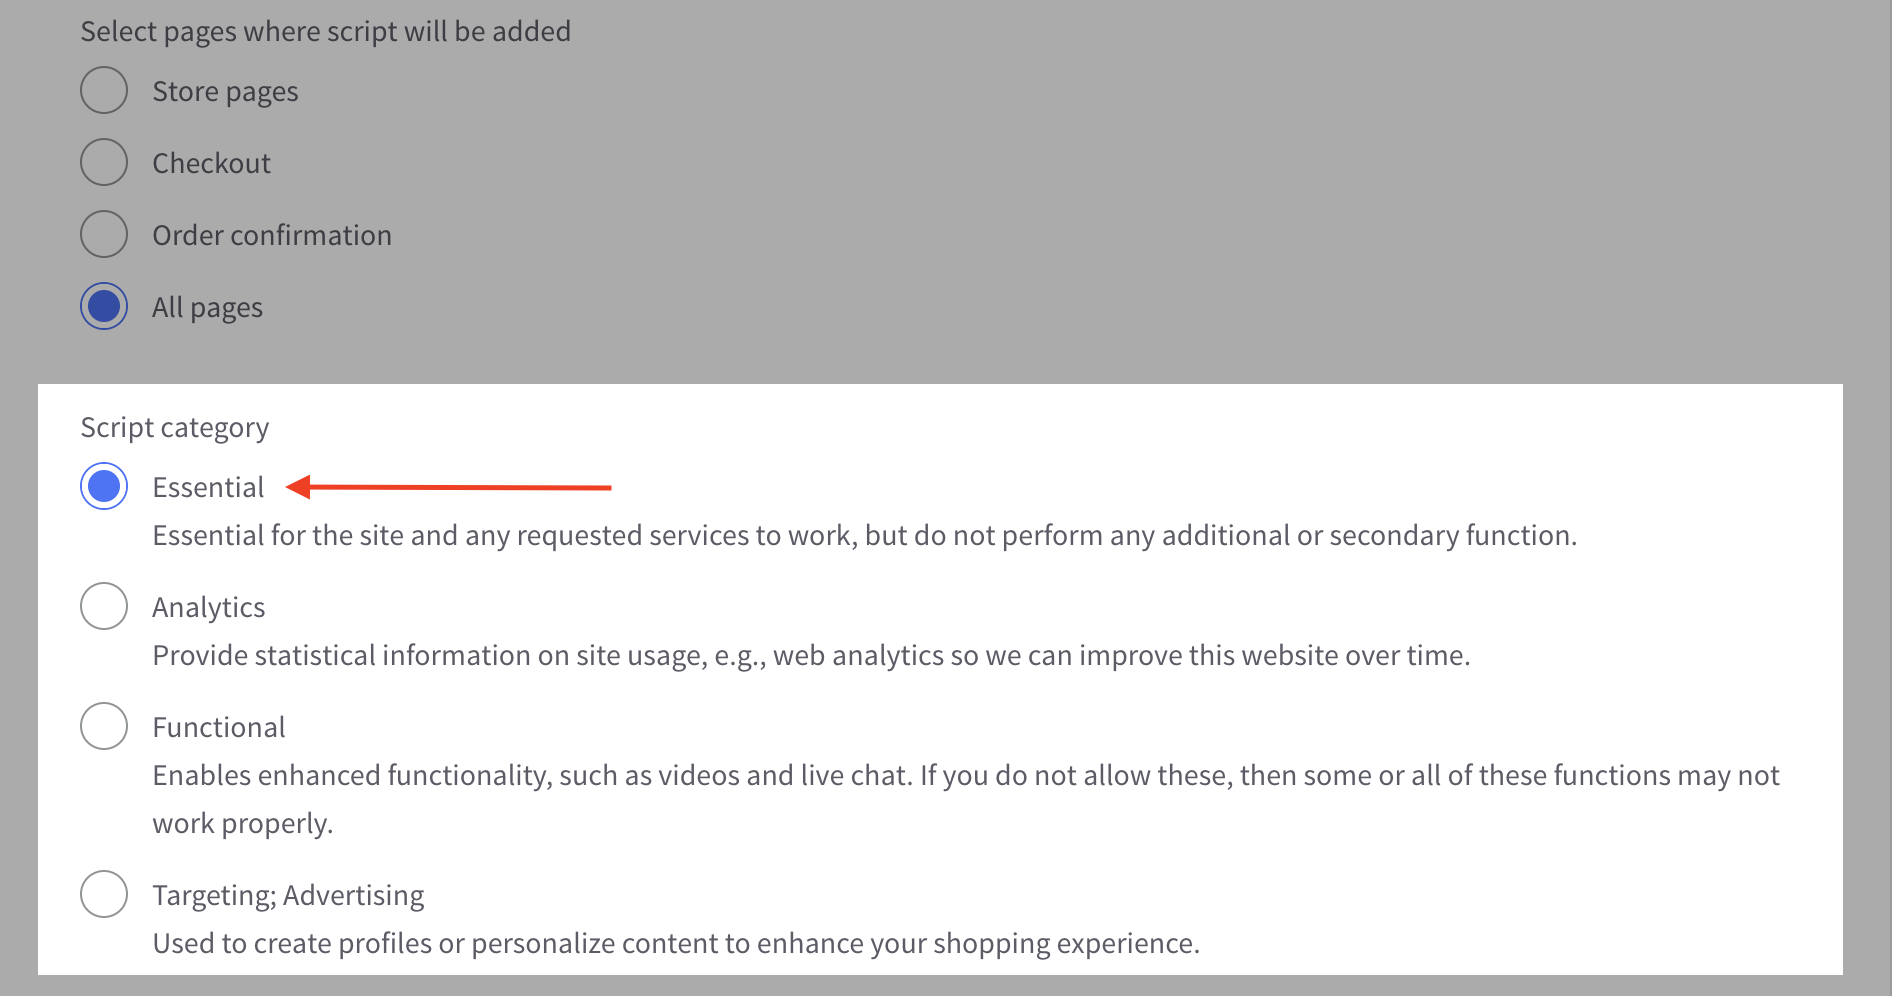Click the Checkout label text
This screenshot has width=1892, height=996.
click(x=211, y=163)
